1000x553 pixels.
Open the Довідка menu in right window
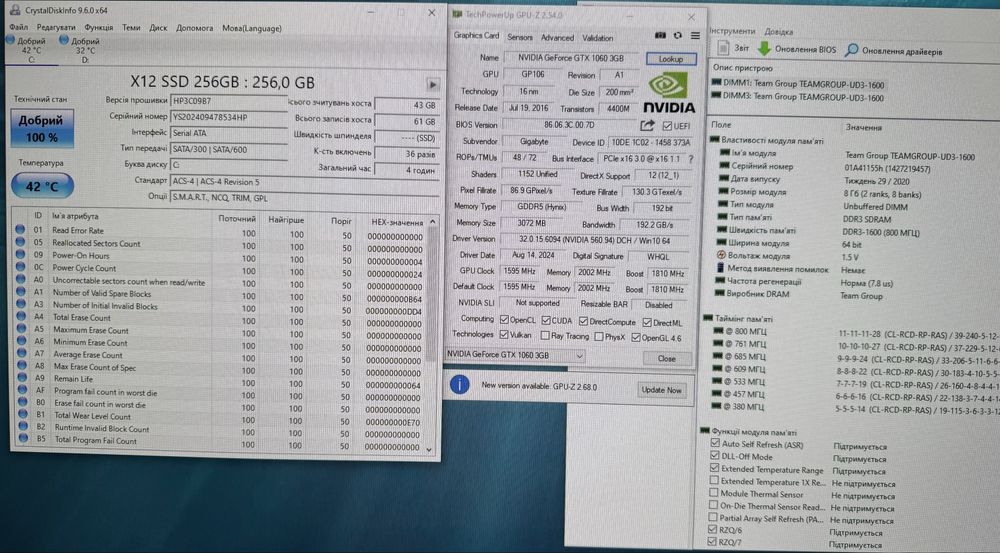coord(779,32)
